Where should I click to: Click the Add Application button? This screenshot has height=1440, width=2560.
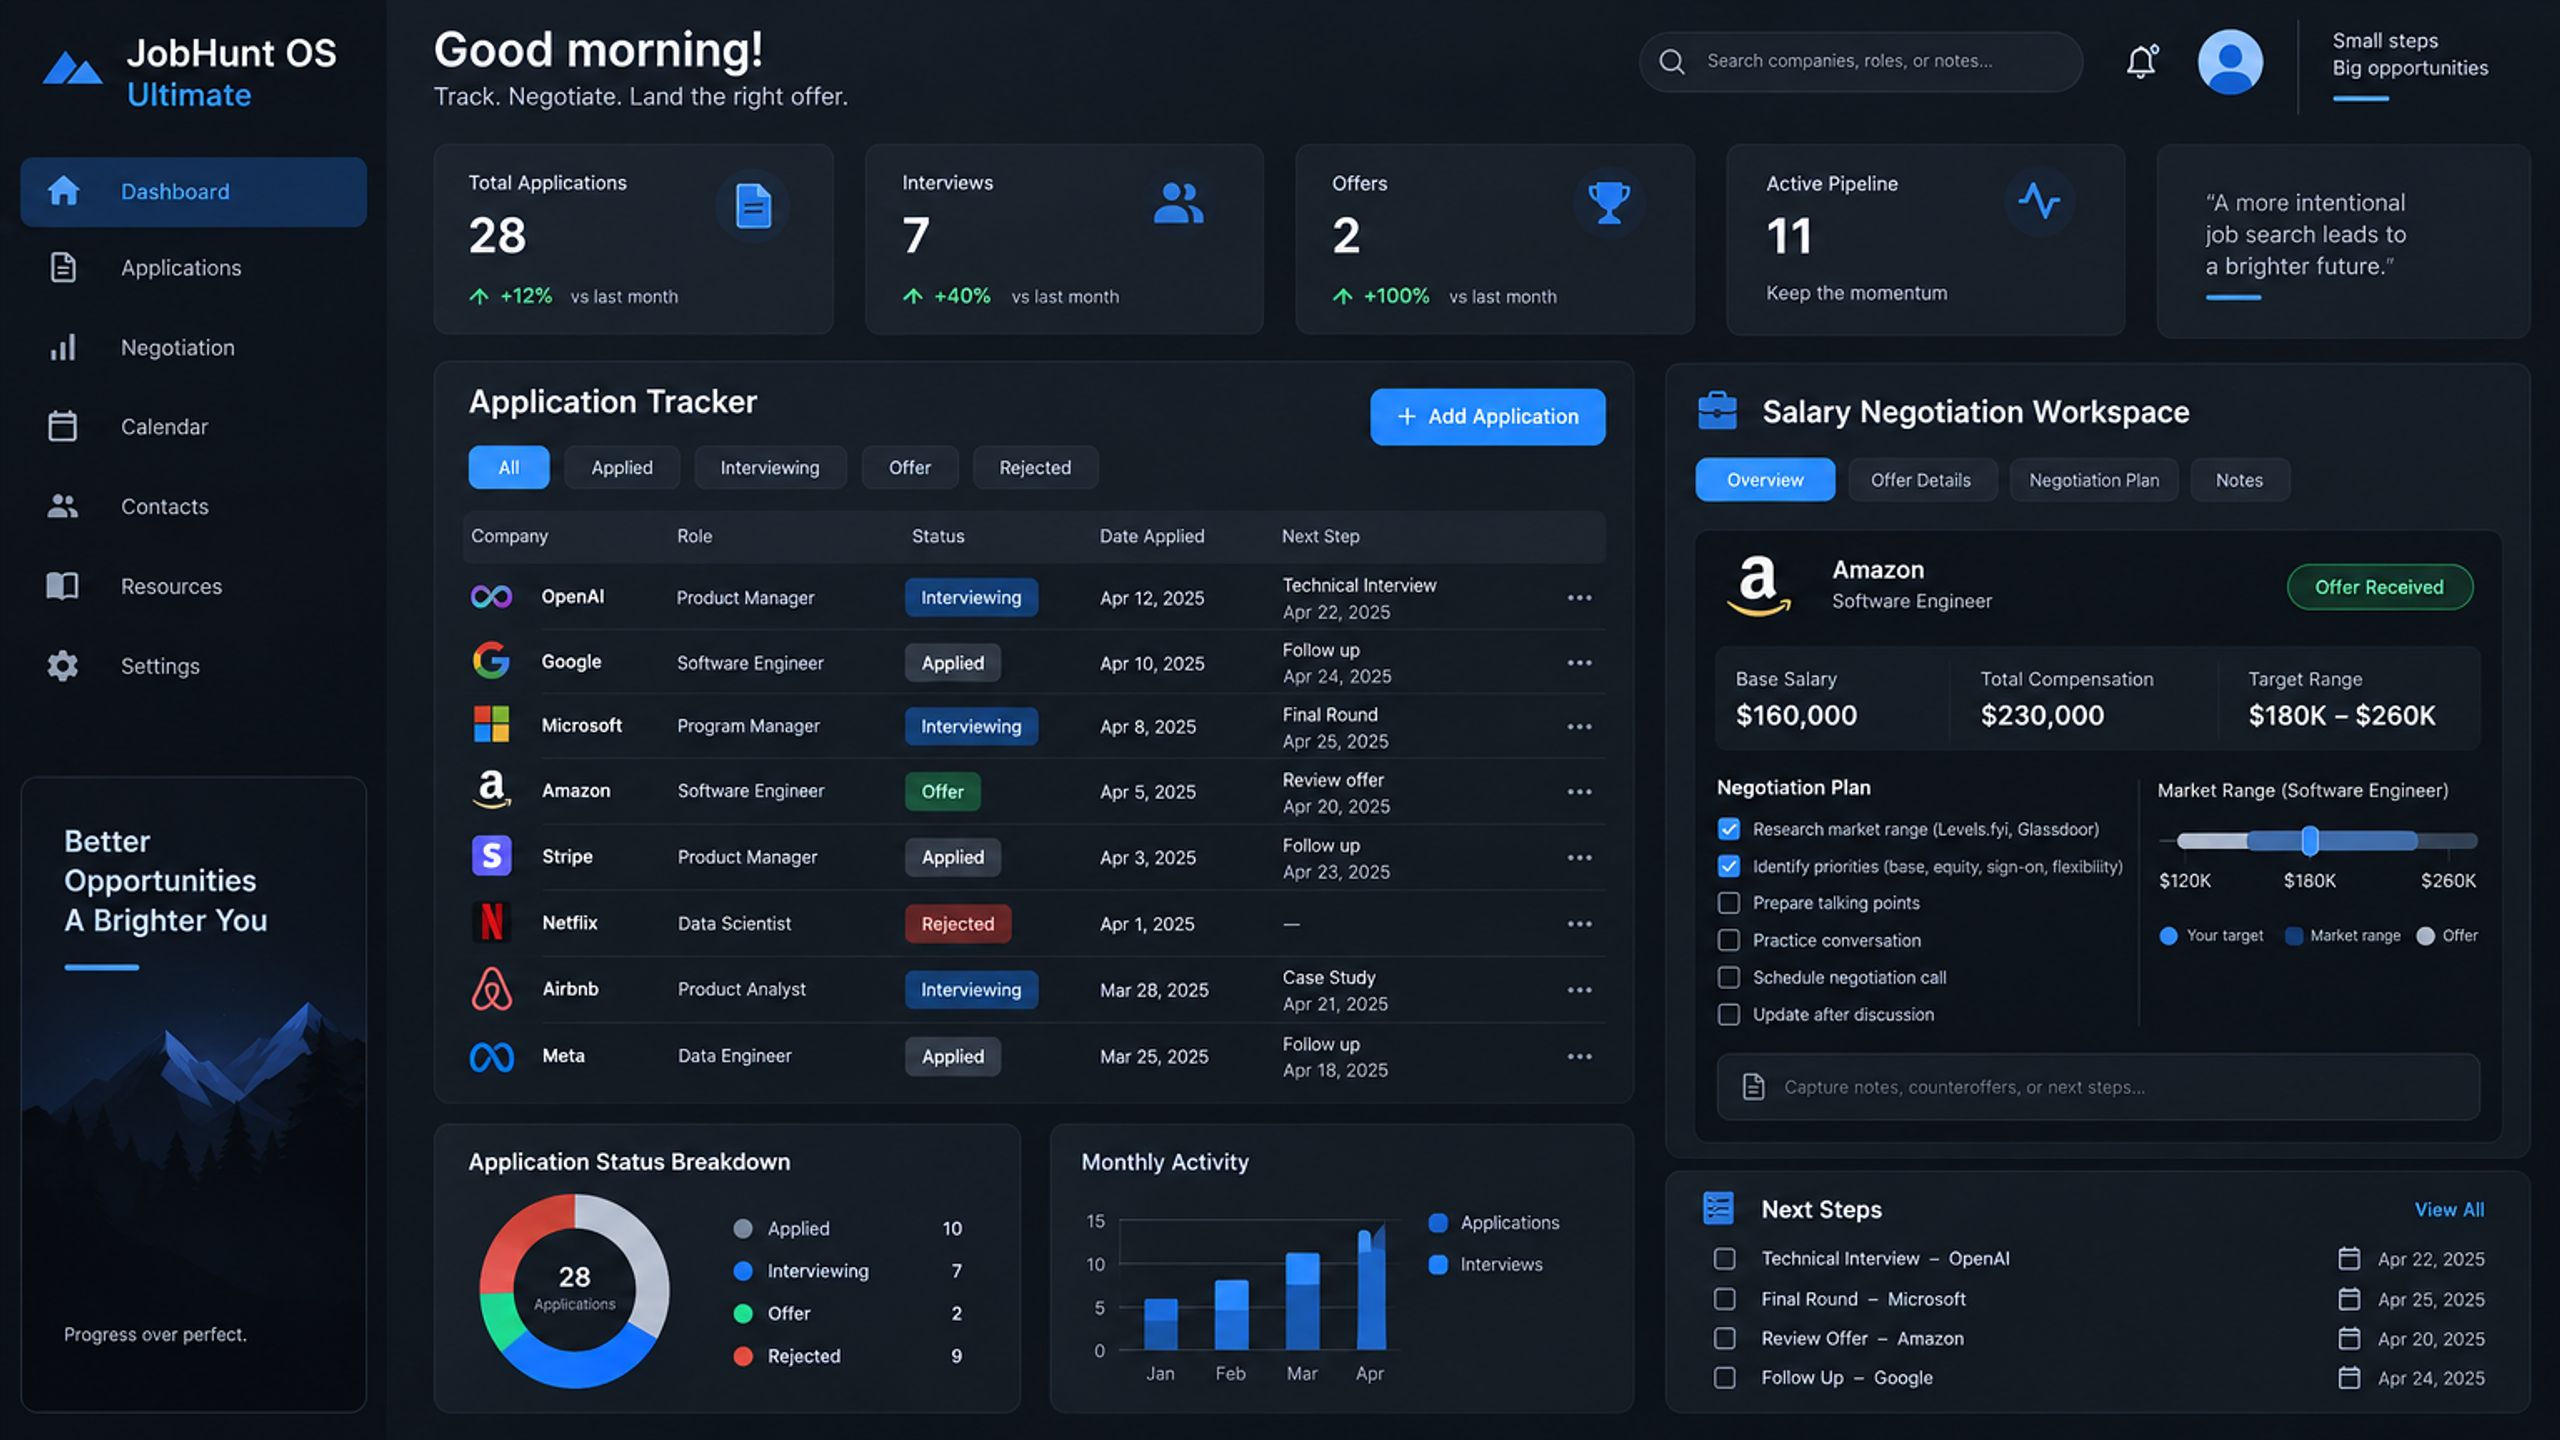pos(1488,417)
